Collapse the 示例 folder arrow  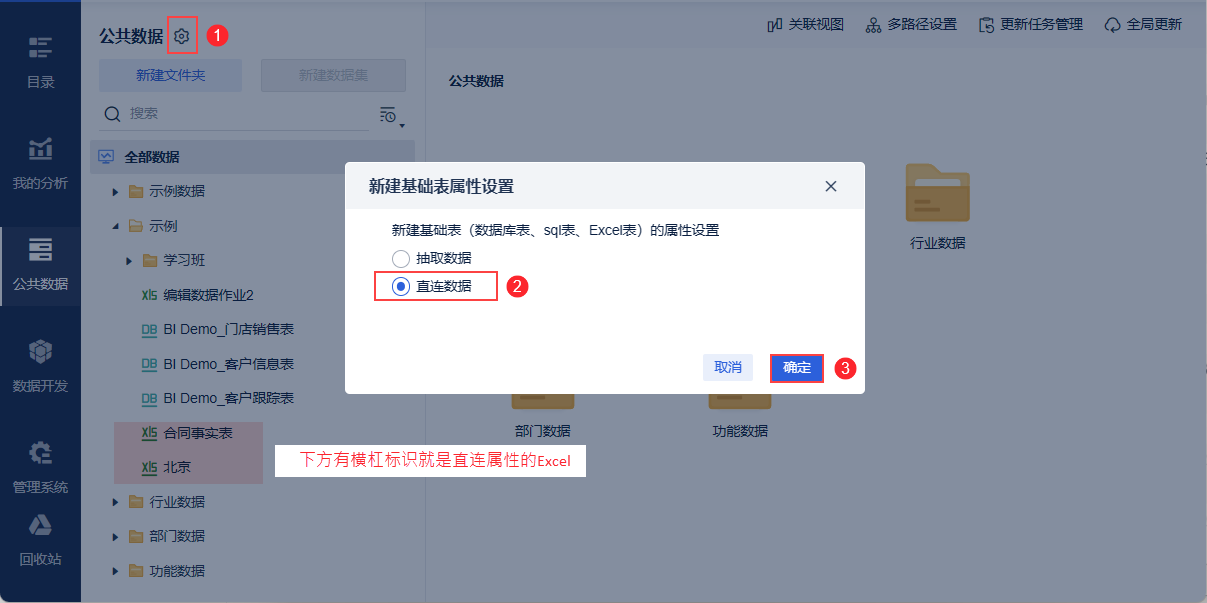click(x=116, y=226)
